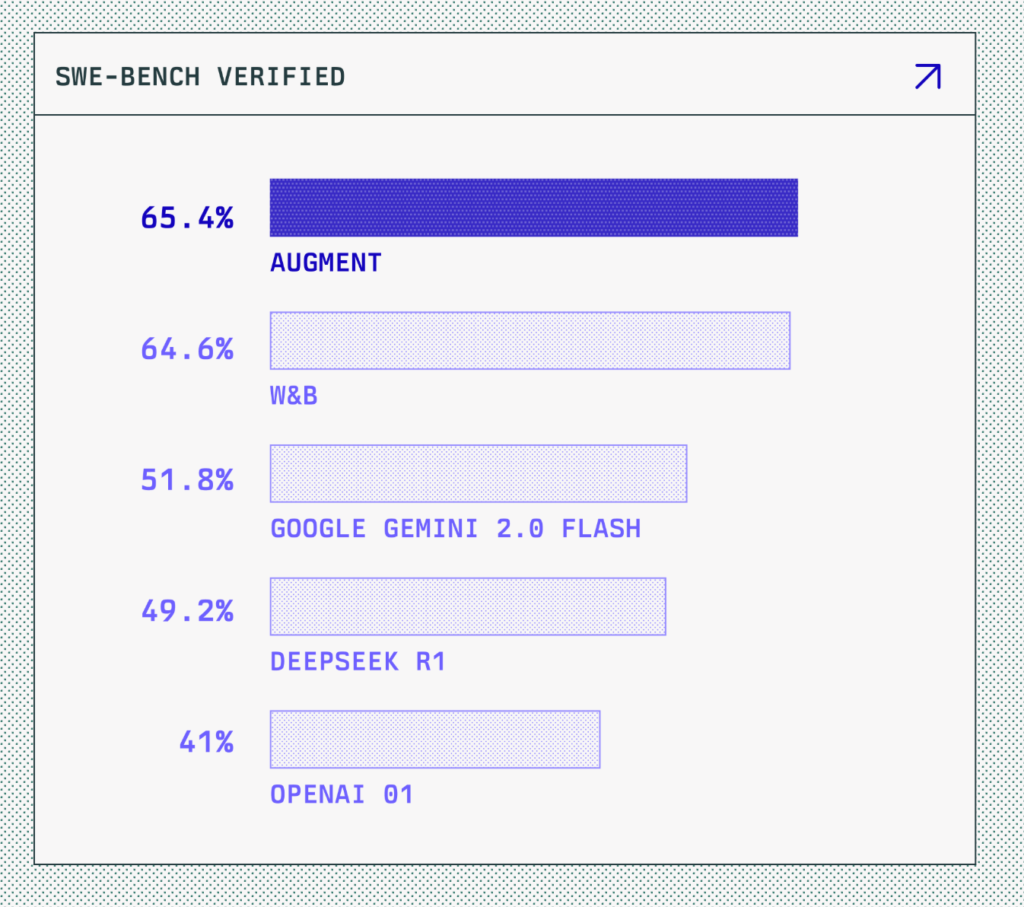Select the Google Gemini 2.0 Flash bar
This screenshot has width=1024, height=907.
[x=479, y=473]
